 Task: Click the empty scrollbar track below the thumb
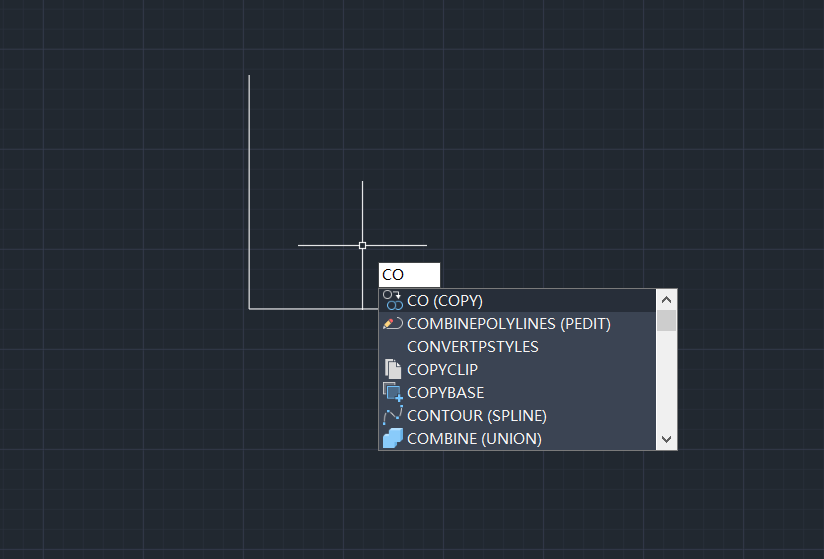(667, 380)
